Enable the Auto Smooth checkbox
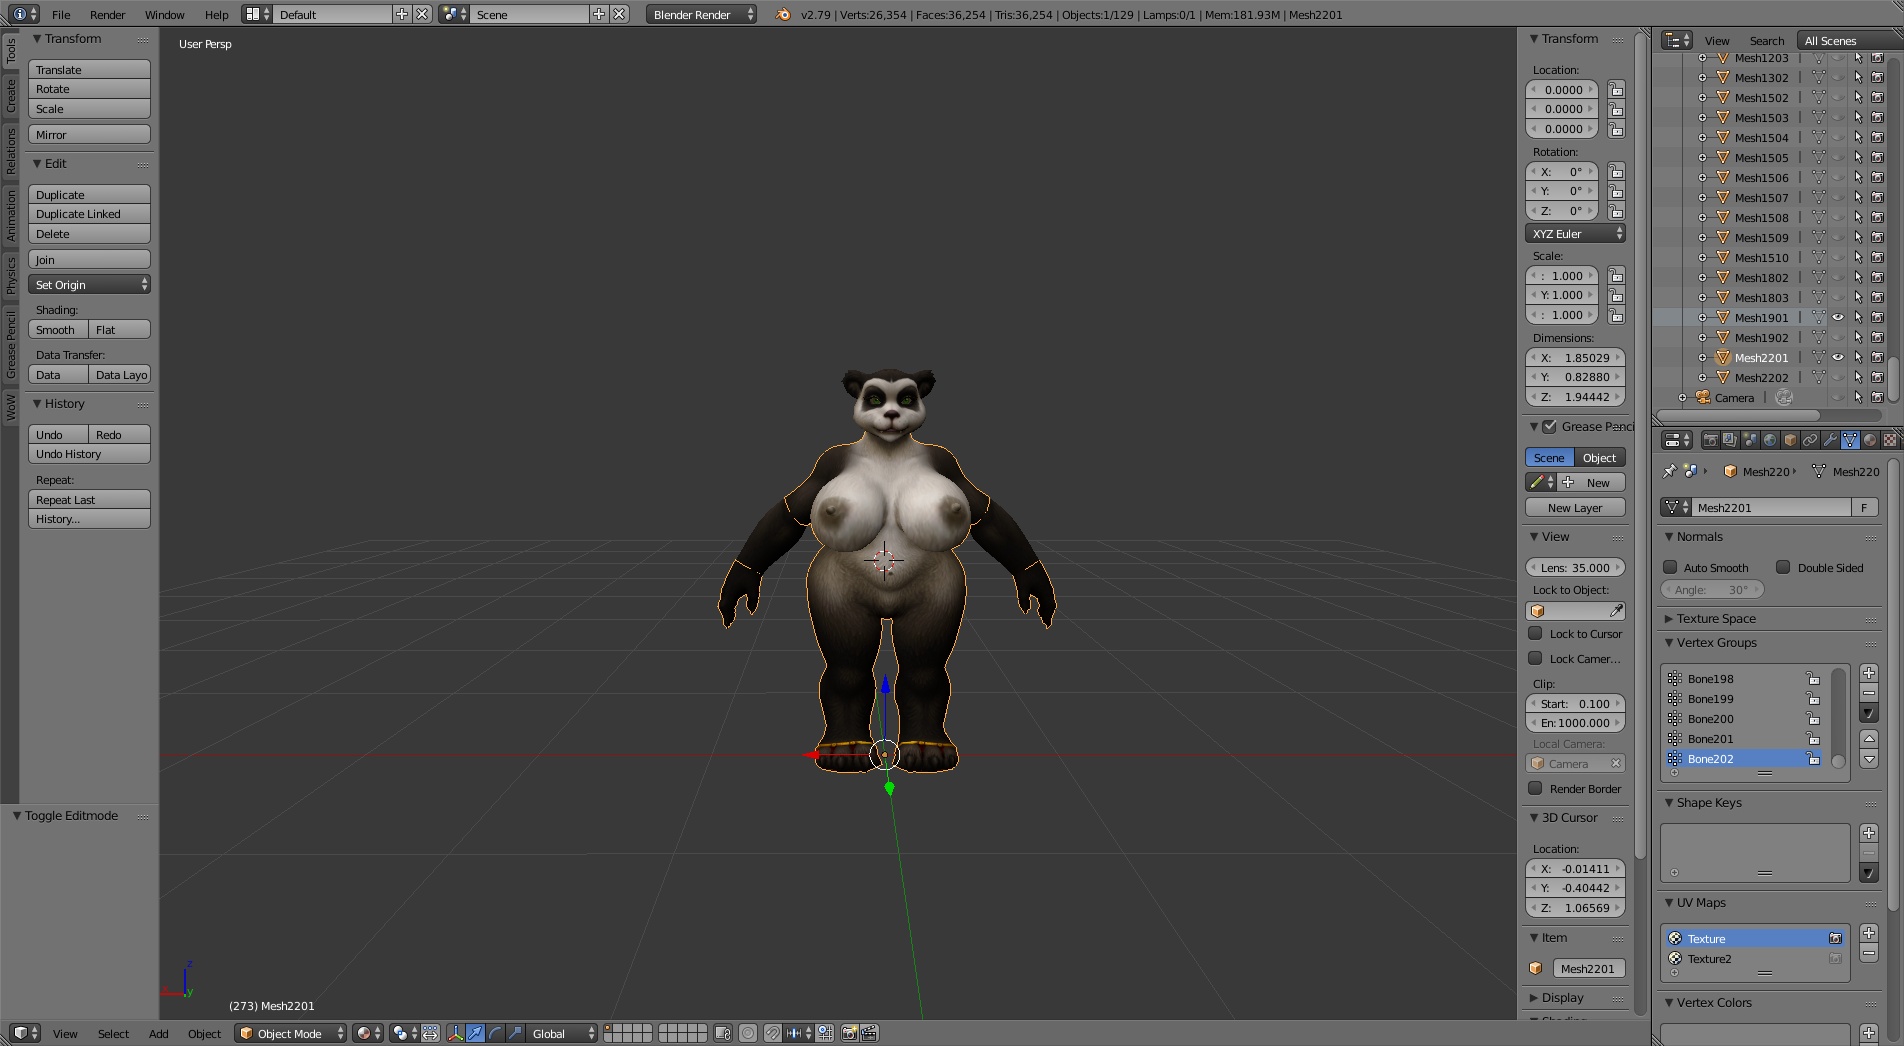 point(1670,567)
